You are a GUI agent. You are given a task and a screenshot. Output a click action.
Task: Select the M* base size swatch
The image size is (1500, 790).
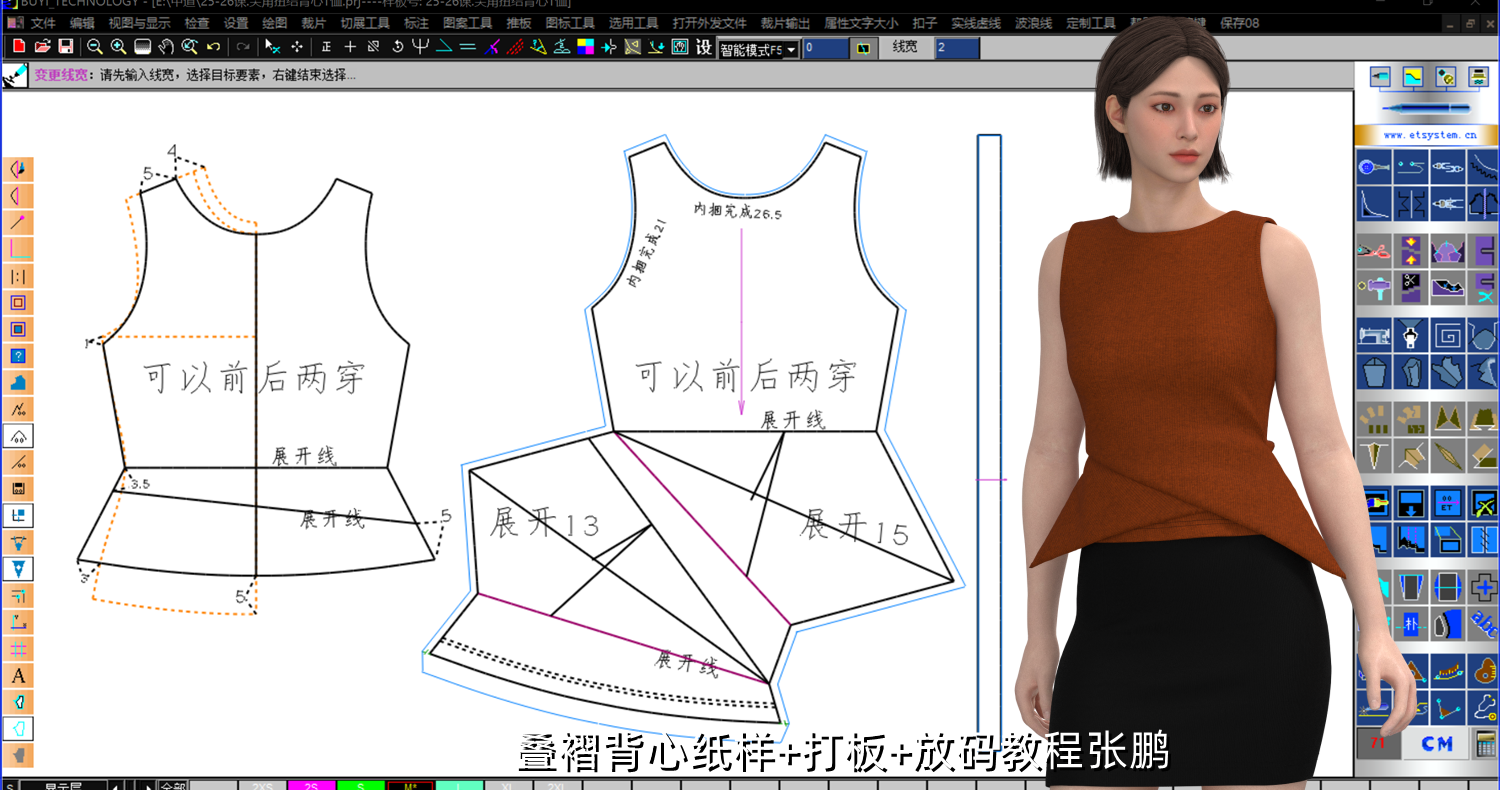tap(409, 785)
